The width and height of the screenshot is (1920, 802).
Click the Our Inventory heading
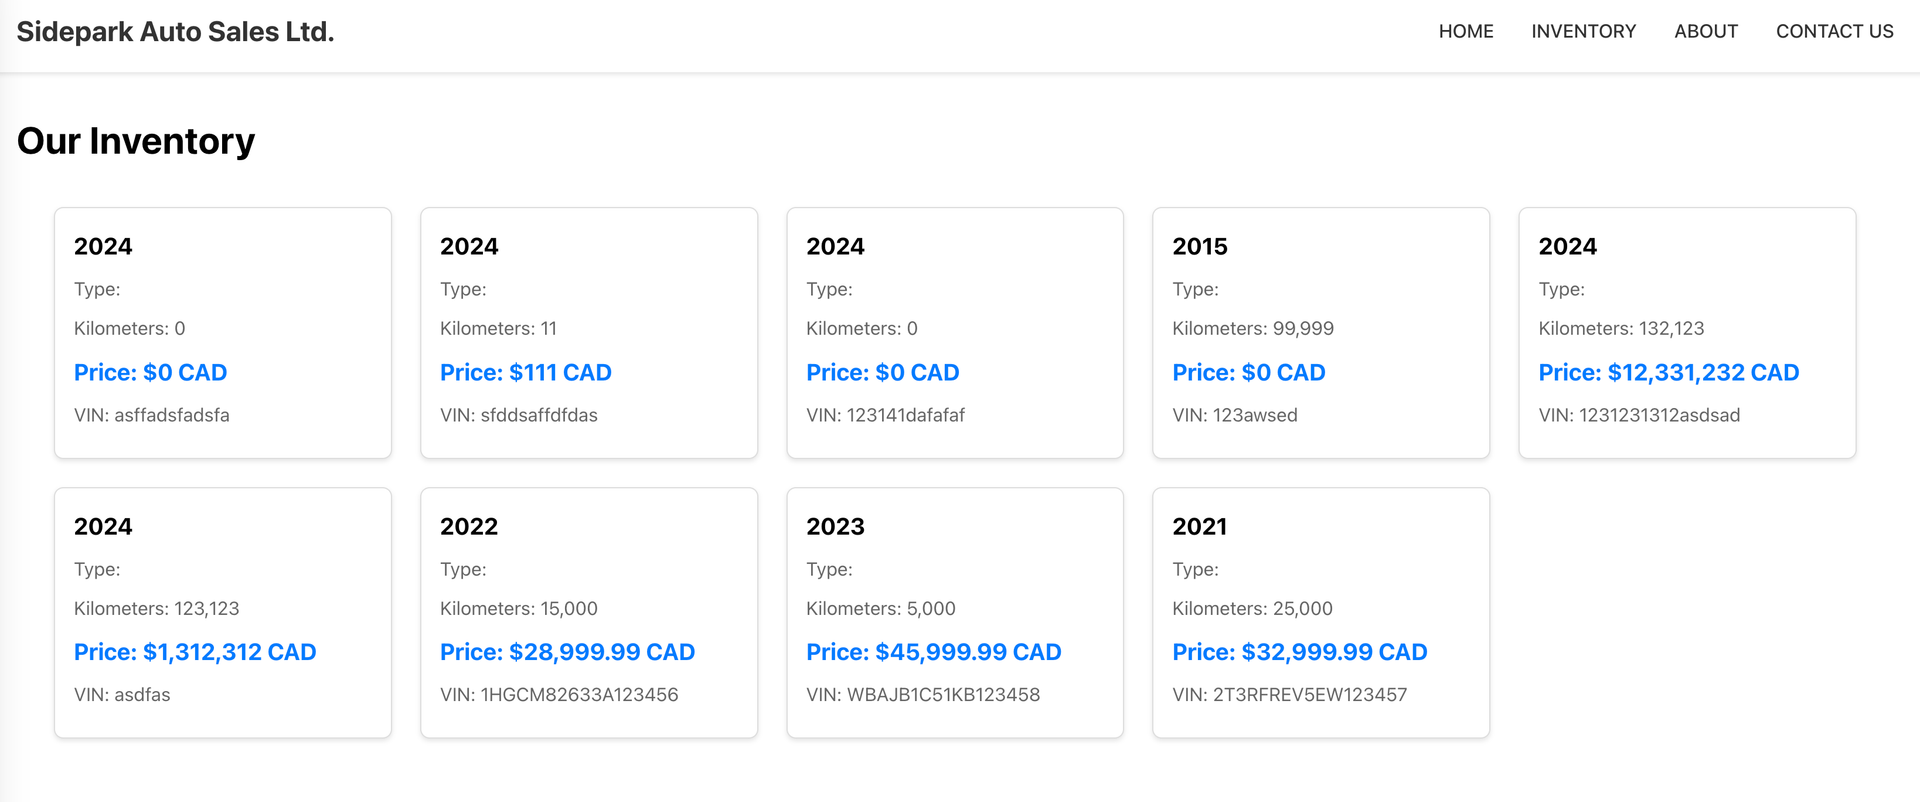pos(136,141)
